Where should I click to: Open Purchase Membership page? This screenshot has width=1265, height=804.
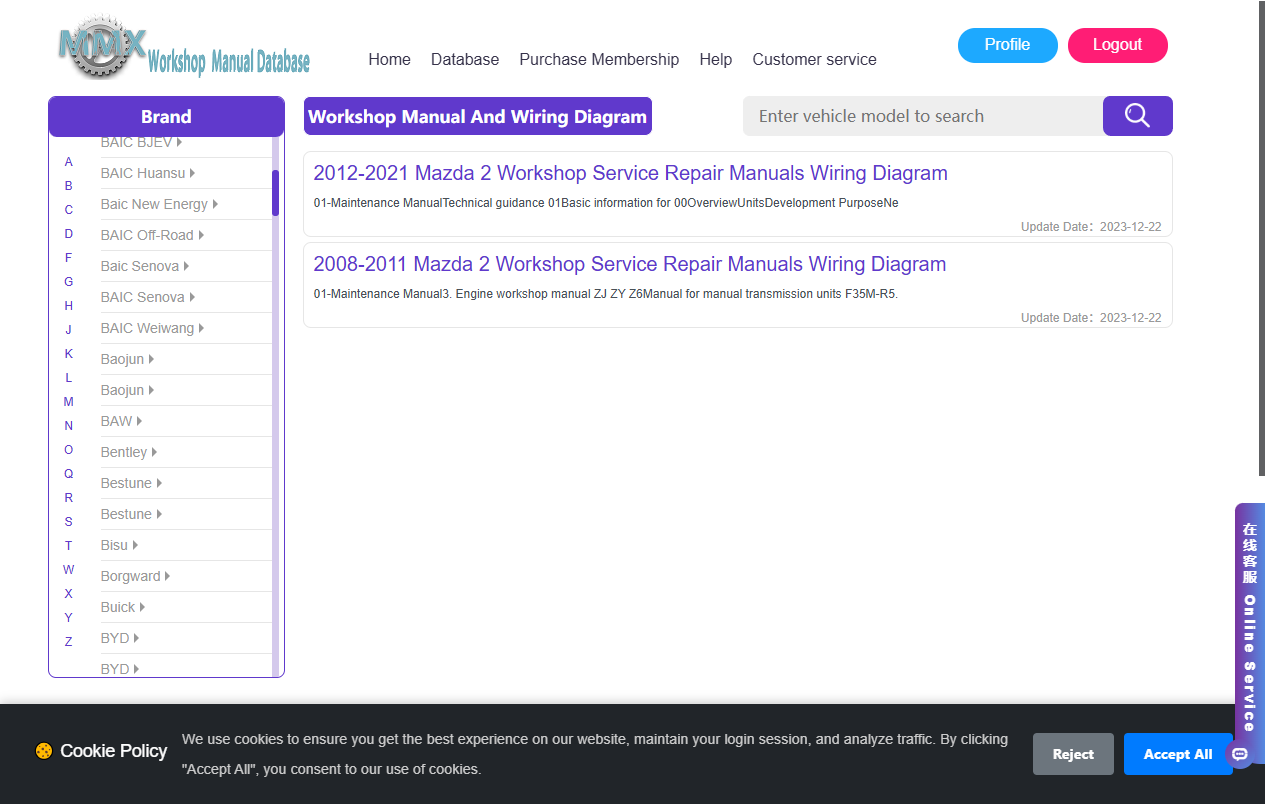[x=599, y=59]
